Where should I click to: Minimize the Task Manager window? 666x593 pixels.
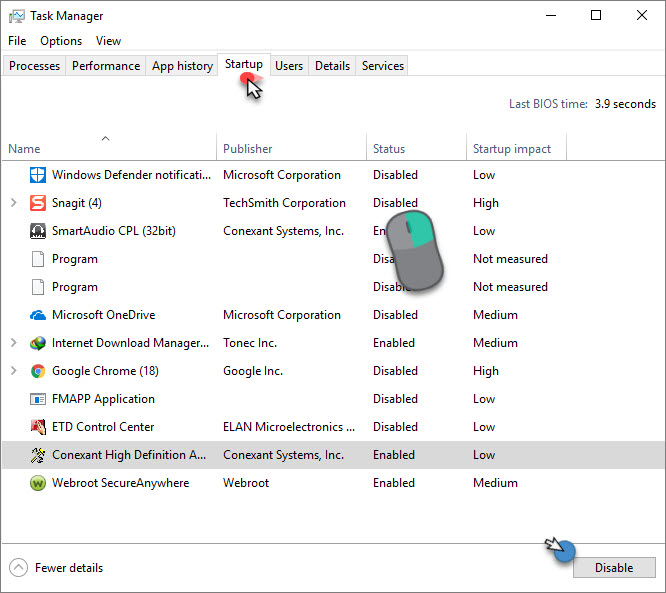click(551, 15)
